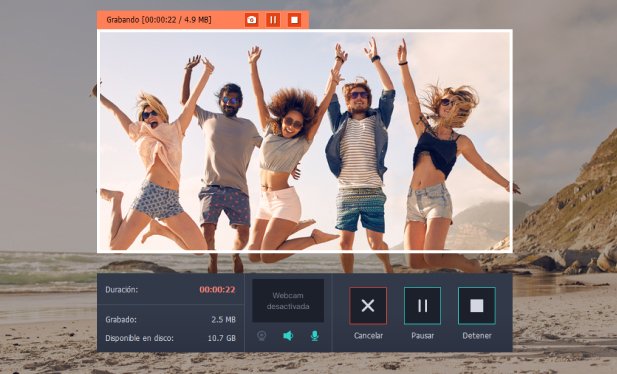This screenshot has height=374, width=617.
Task: Click the Disponible en disco label
Action: [x=139, y=338]
